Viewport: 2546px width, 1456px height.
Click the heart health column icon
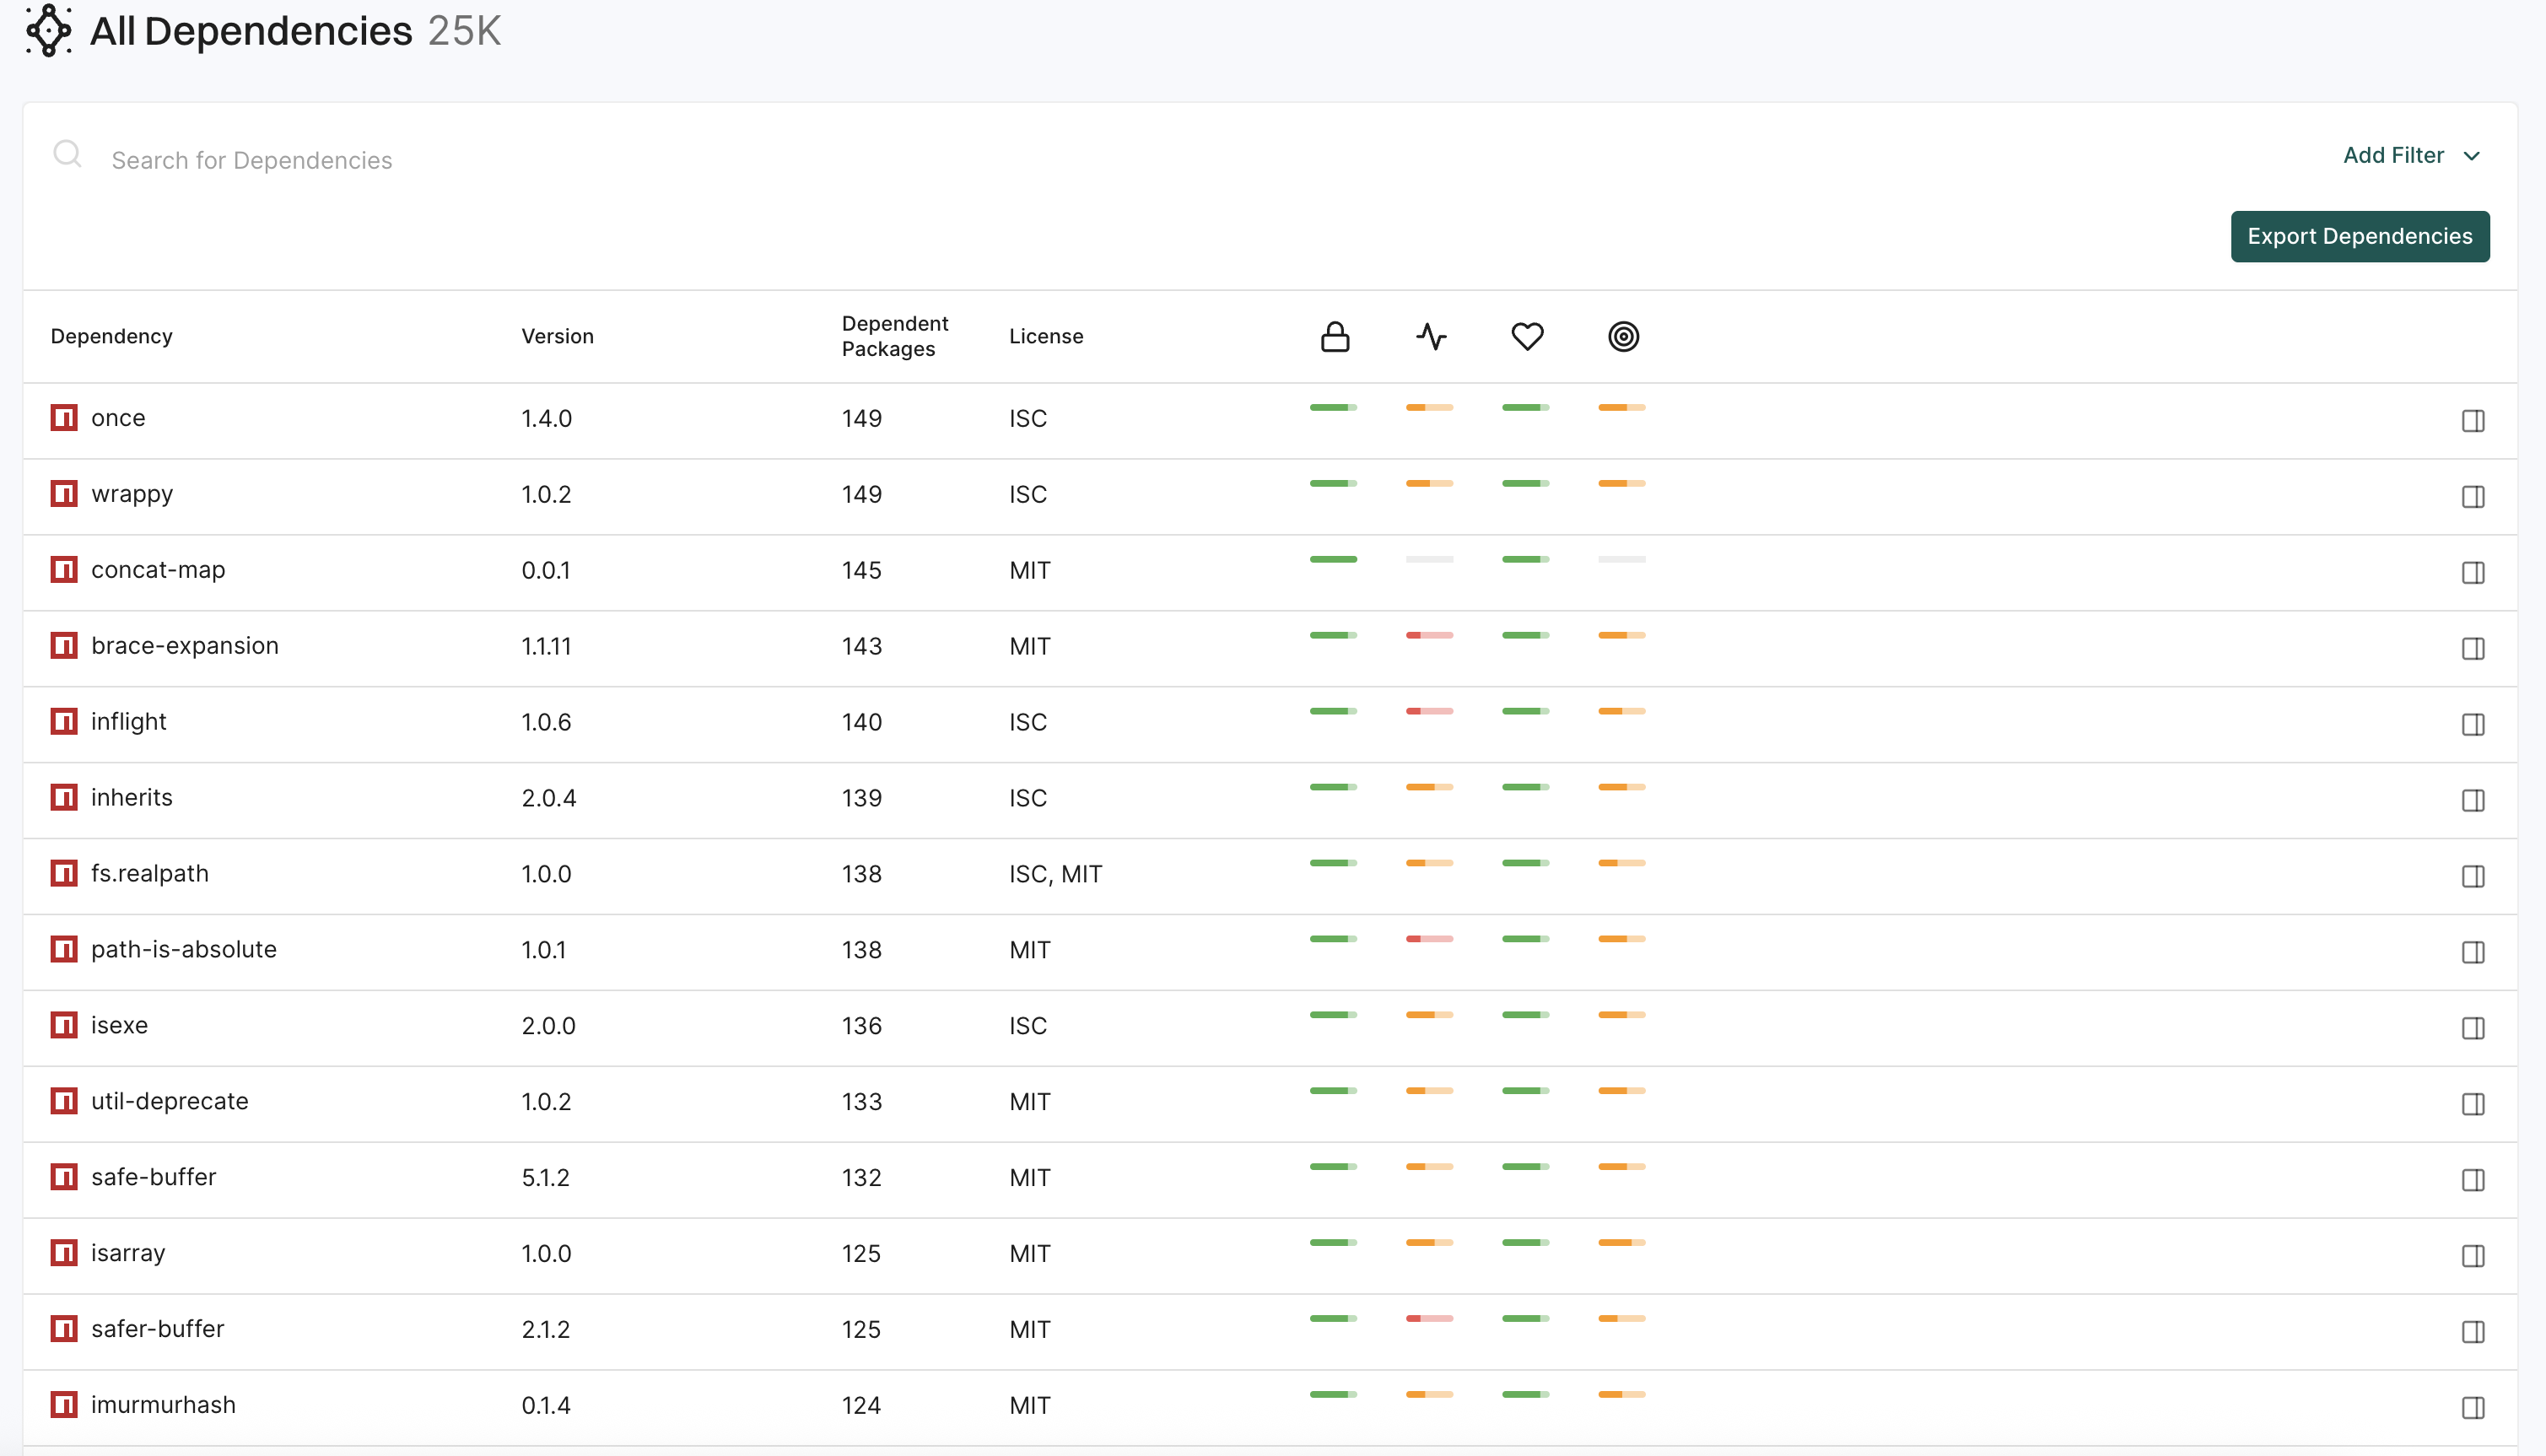tap(1527, 336)
